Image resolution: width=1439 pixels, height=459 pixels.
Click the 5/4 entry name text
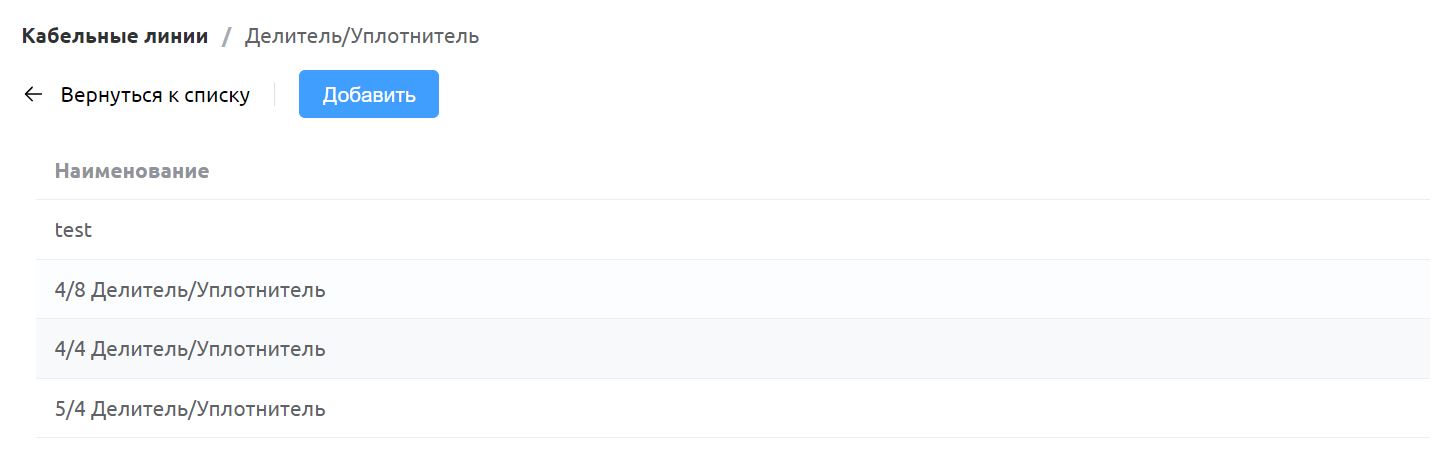(190, 409)
